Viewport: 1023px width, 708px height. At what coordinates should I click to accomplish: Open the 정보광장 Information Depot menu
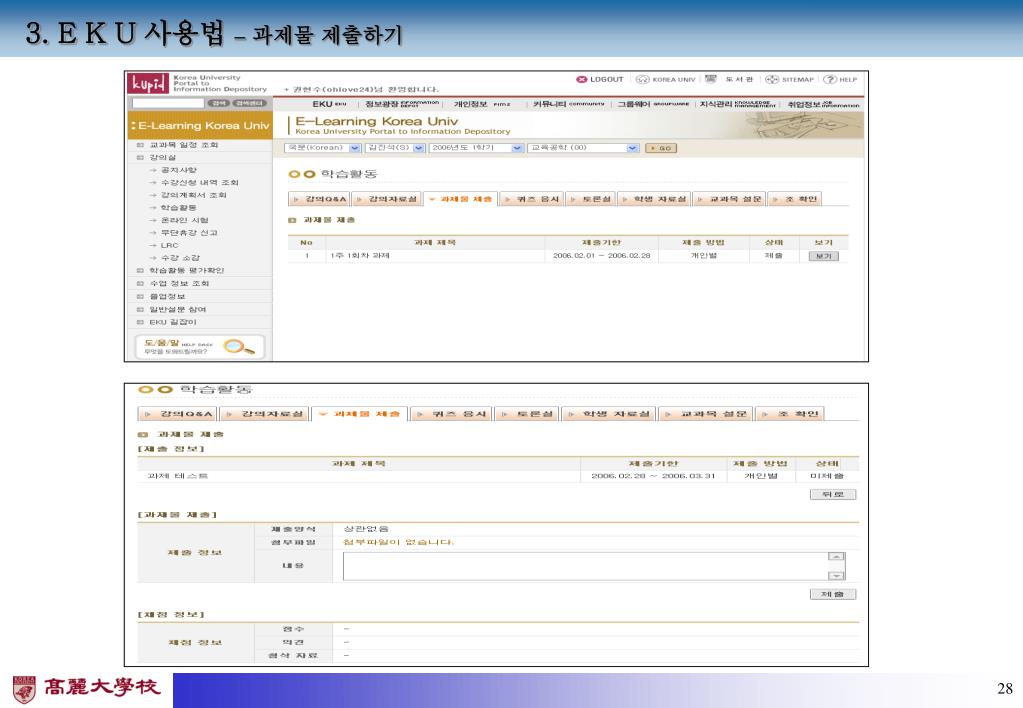pos(402,104)
